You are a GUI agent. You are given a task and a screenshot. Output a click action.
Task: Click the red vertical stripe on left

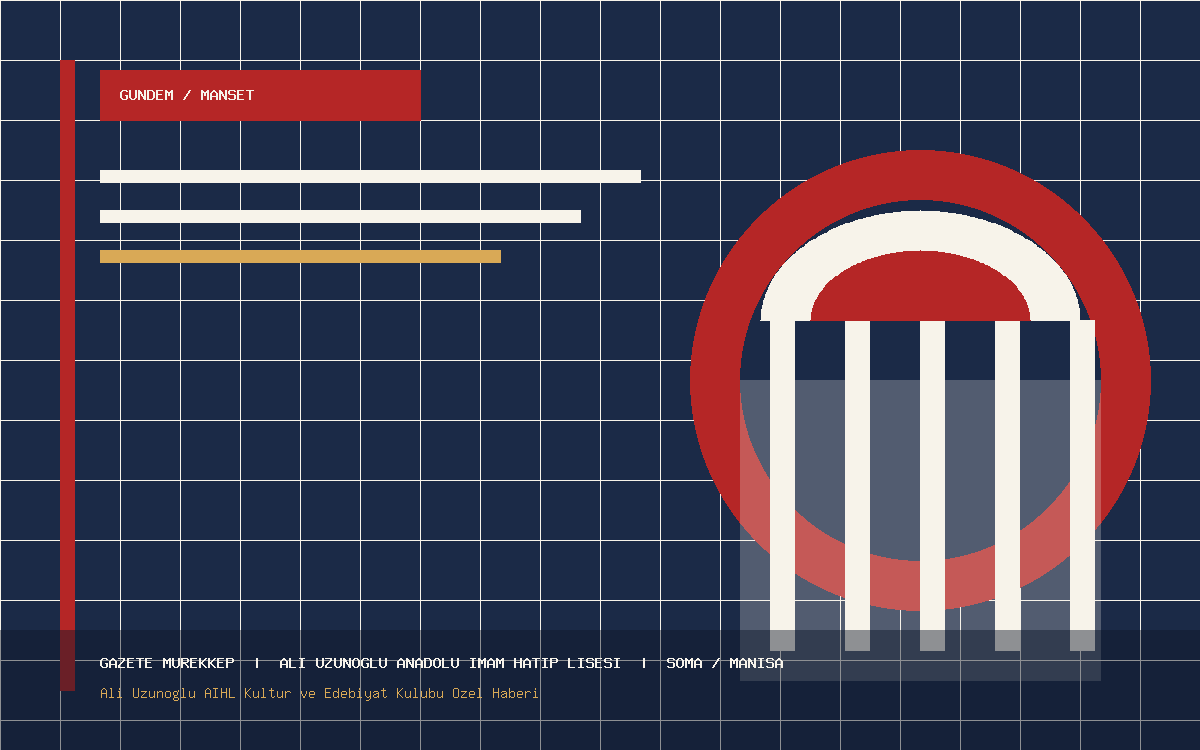tap(67, 375)
